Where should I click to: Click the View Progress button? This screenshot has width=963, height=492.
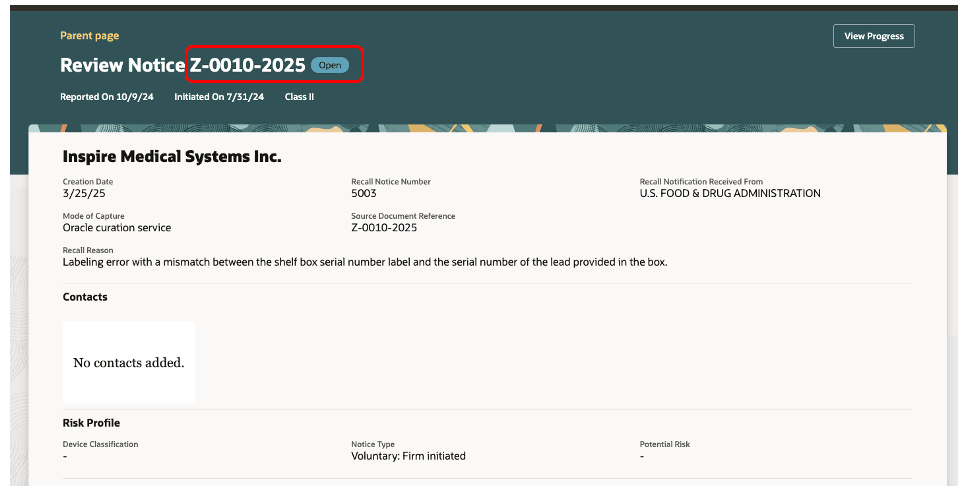873,36
